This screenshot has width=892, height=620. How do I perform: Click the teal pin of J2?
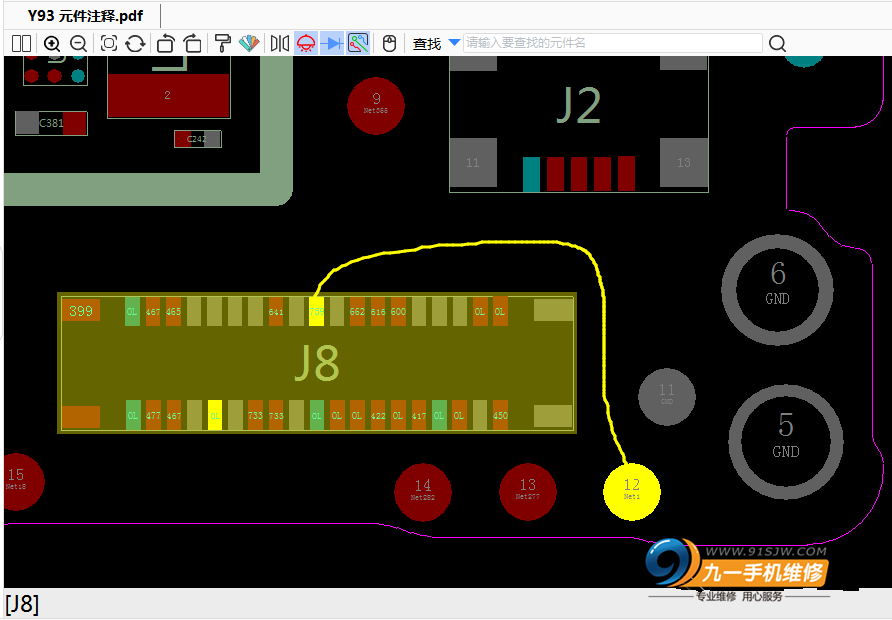point(531,174)
